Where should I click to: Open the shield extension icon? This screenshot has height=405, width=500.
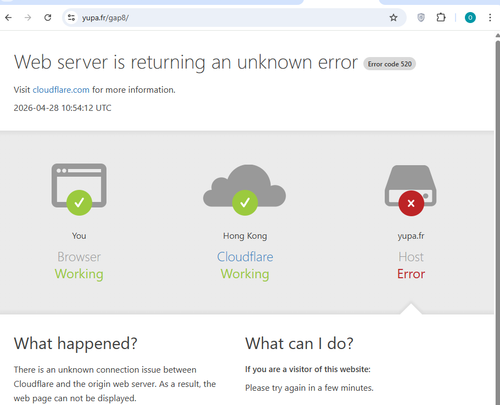[421, 18]
